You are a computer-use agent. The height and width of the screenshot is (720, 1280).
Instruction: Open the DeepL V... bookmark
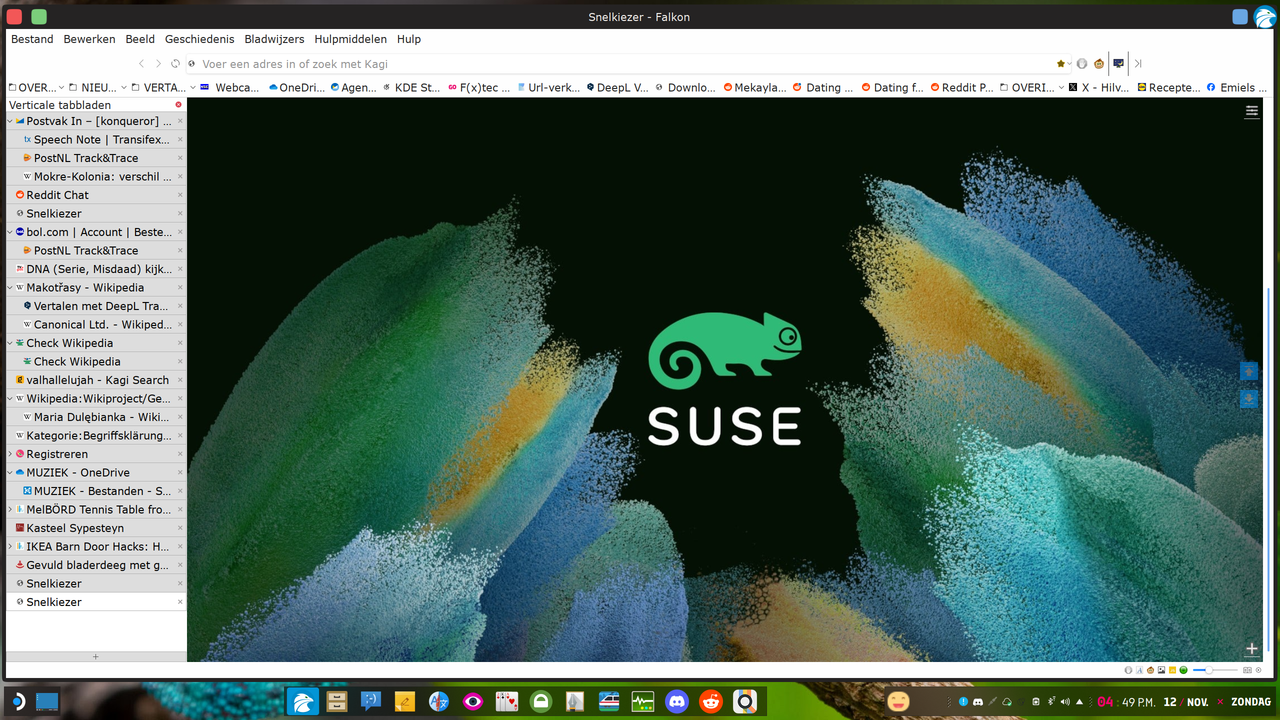[x=618, y=88]
